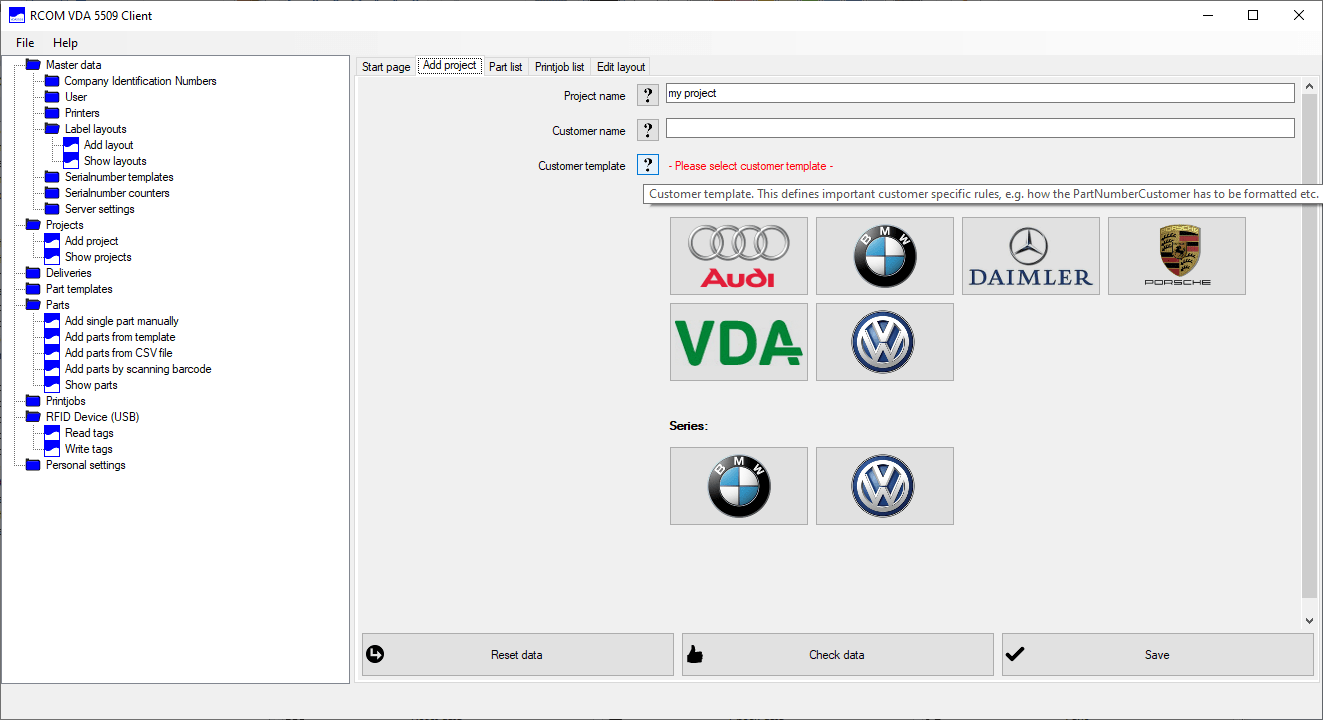1323x720 pixels.
Task: Open Add parts from CSV file
Action: [118, 353]
